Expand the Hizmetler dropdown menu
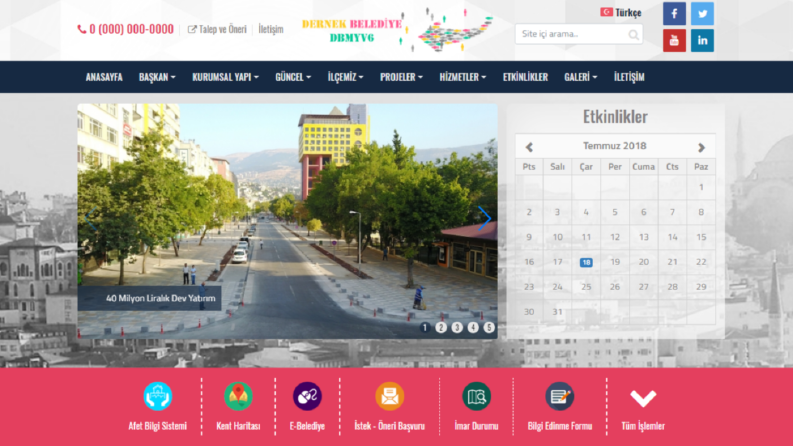This screenshot has height=446, width=793. [x=462, y=77]
